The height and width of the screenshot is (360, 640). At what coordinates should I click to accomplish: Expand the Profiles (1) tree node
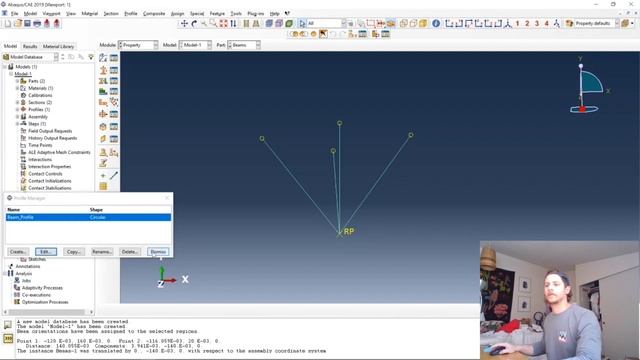[17, 109]
